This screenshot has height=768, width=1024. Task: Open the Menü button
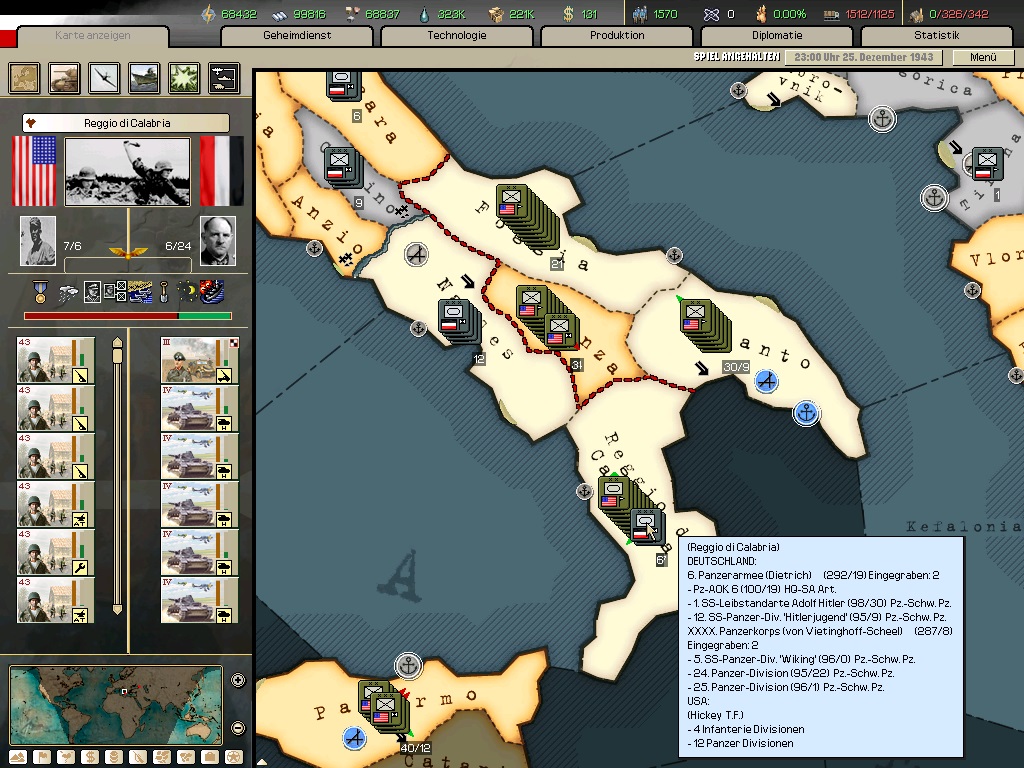tap(983, 57)
